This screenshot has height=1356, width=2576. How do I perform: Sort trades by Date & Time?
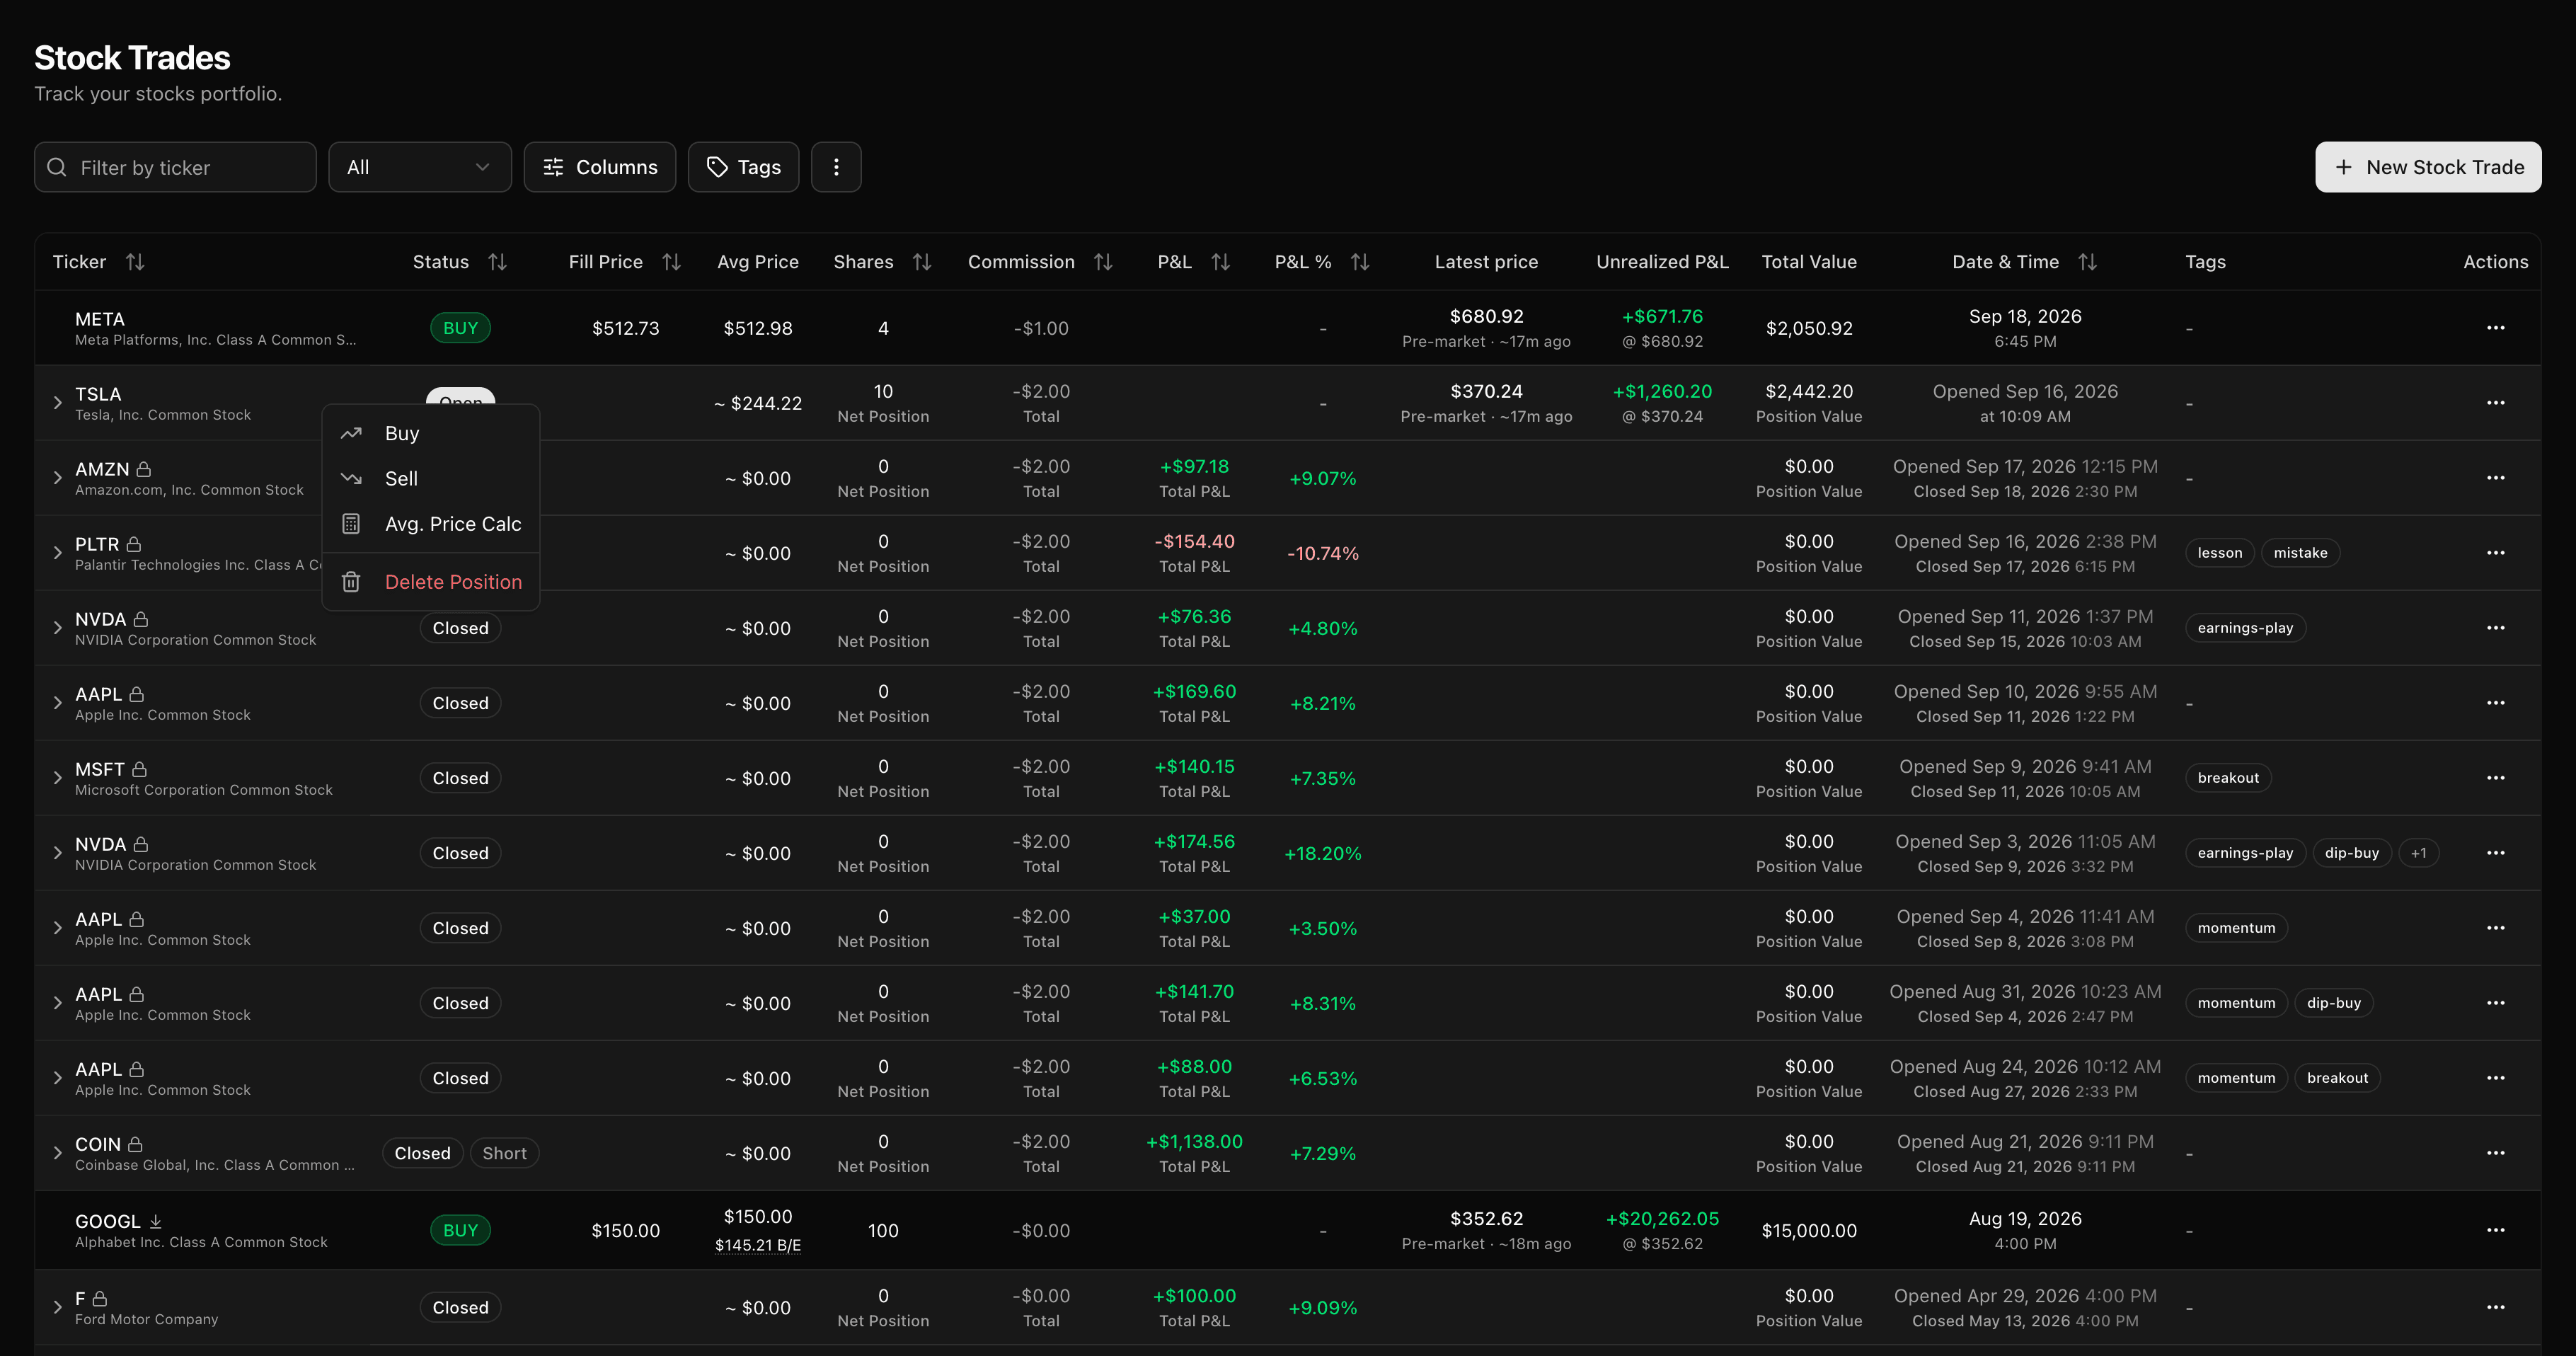tap(2087, 262)
